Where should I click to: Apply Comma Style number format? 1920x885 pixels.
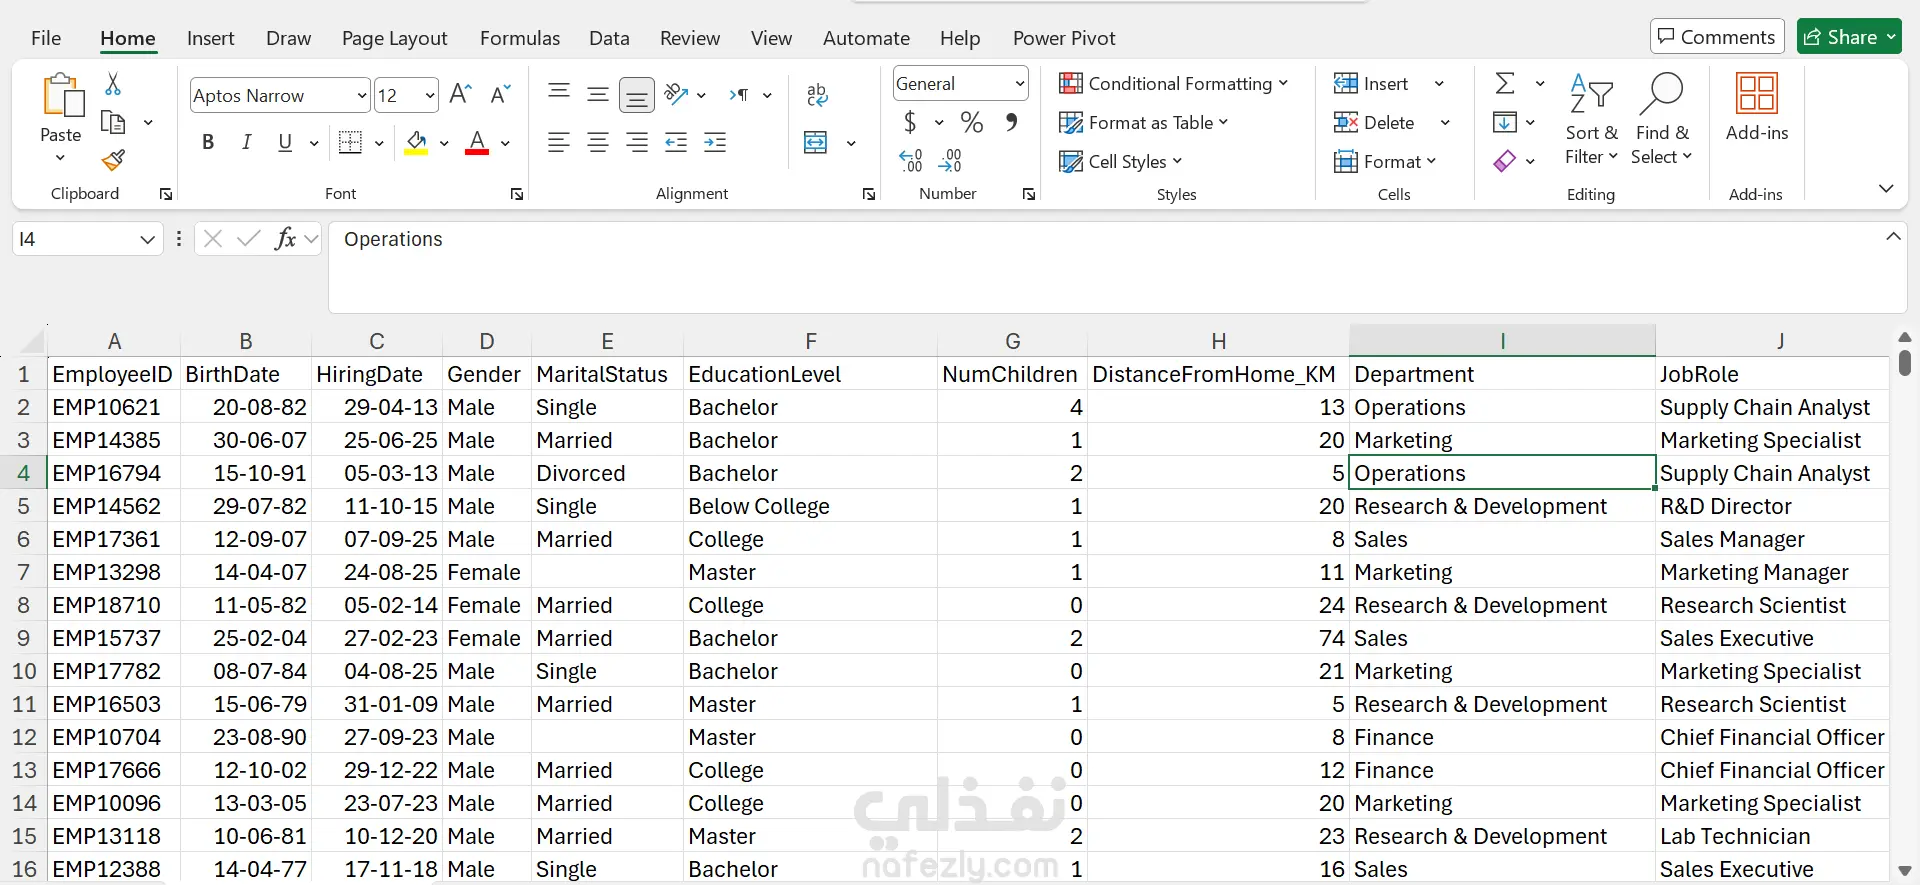tap(1012, 122)
